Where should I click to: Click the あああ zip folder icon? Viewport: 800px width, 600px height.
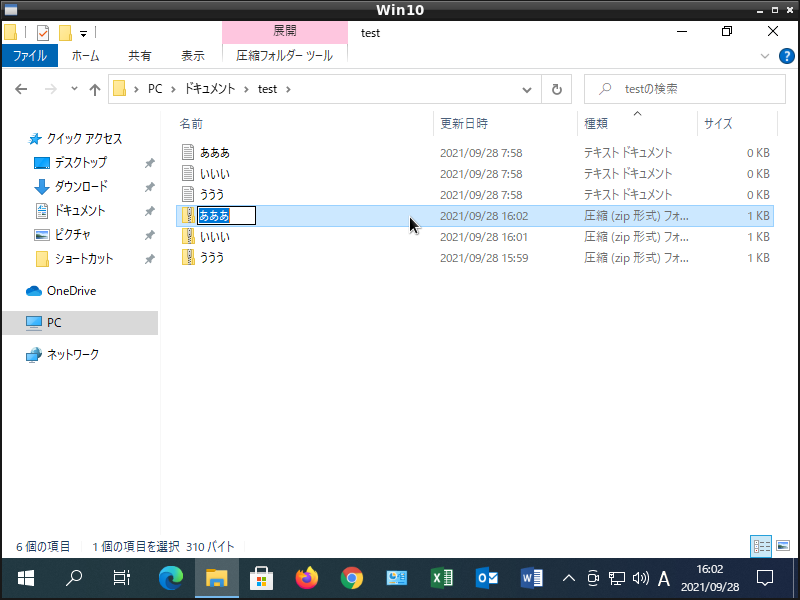click(188, 216)
